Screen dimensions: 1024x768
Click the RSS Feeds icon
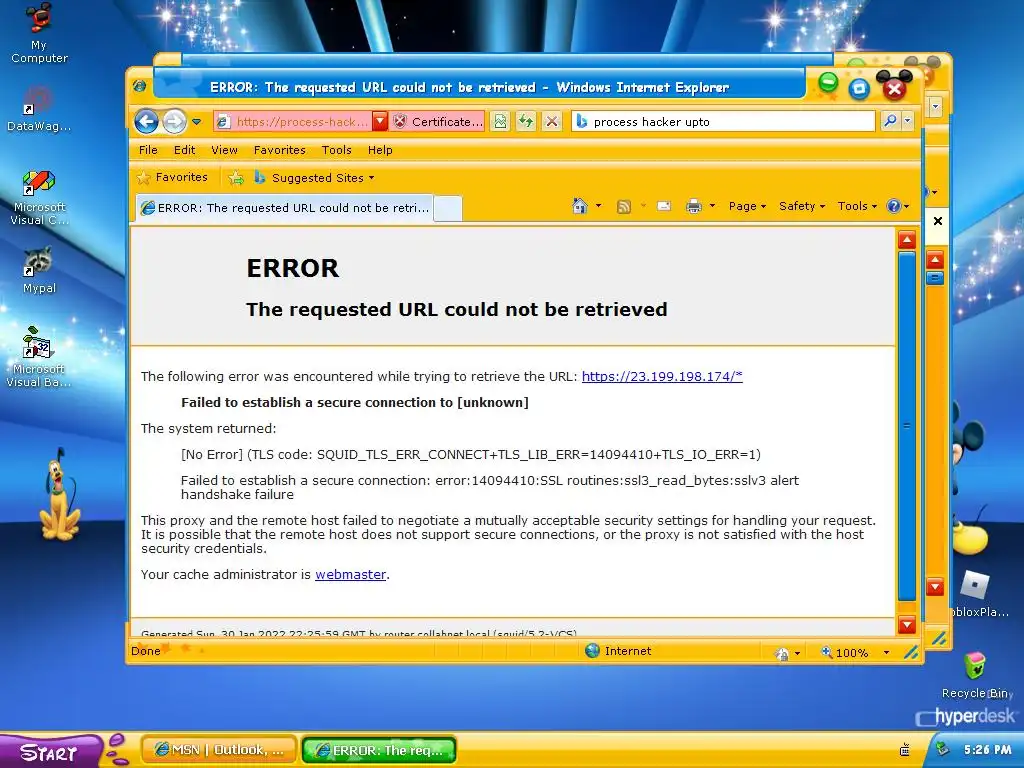click(x=624, y=207)
